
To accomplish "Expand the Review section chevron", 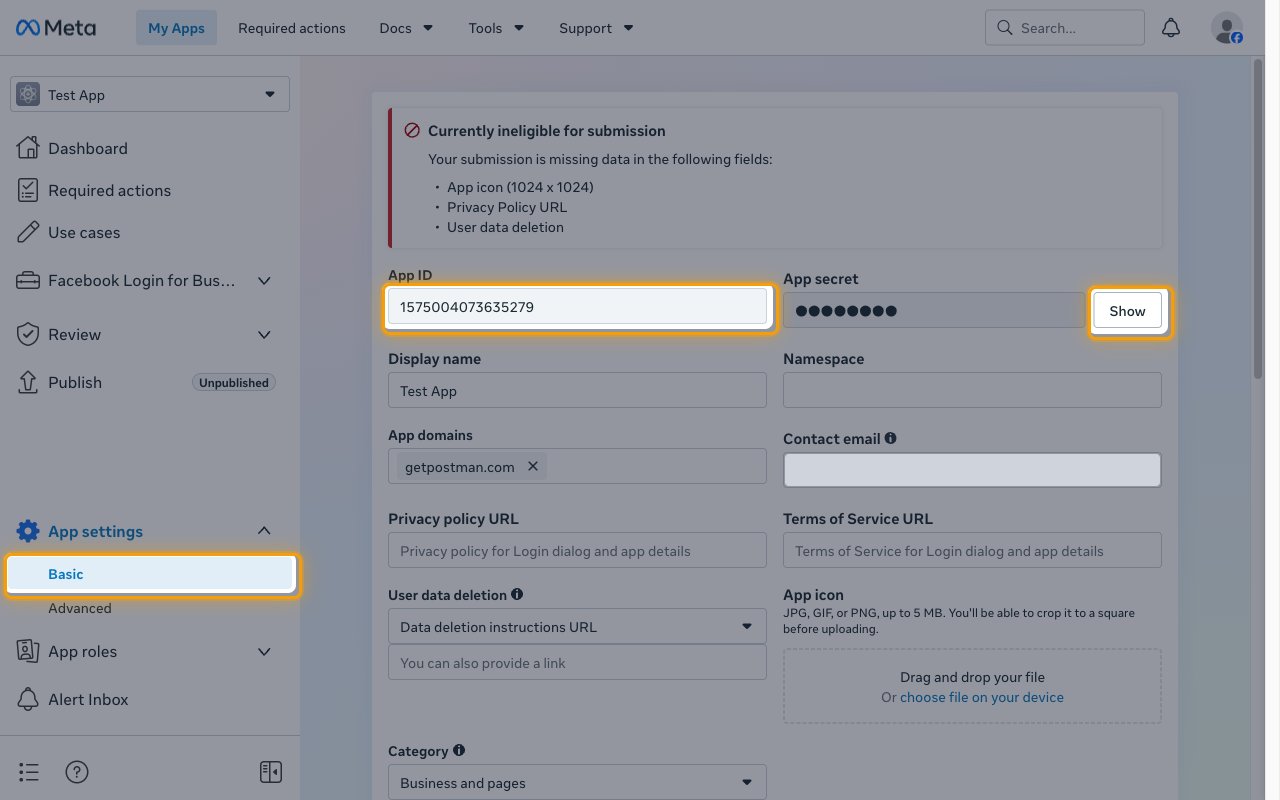I will pyautogui.click(x=264, y=334).
